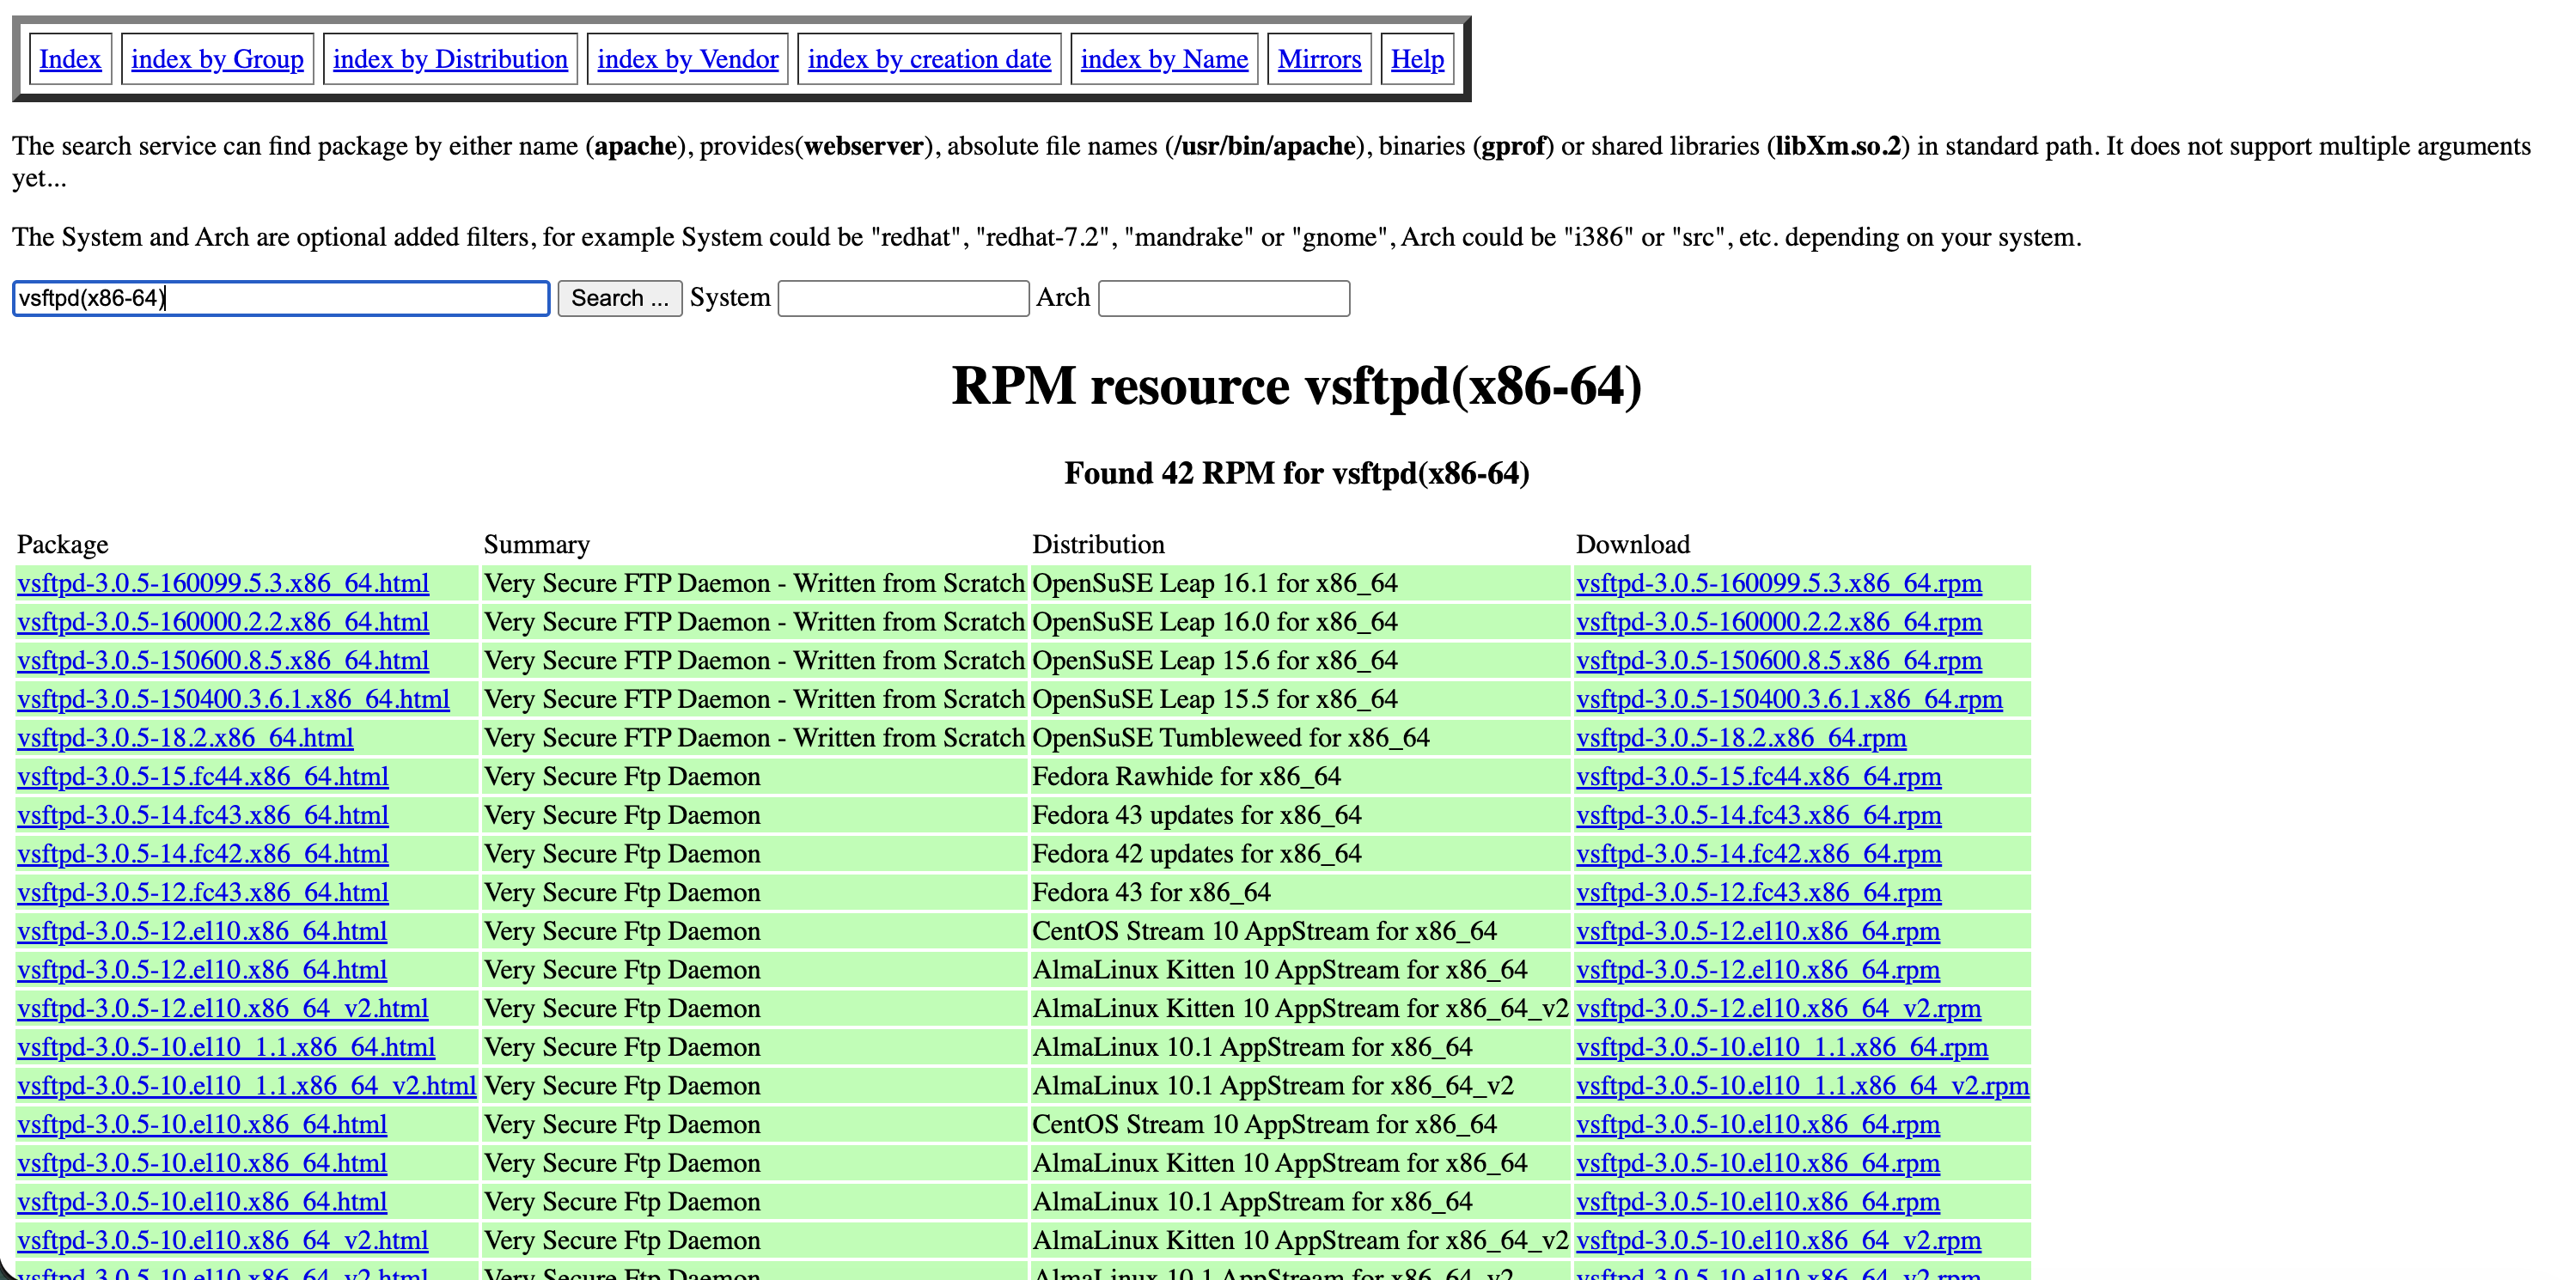This screenshot has width=2576, height=1280.
Task: Open vsftpd-3.0.5-12.fc43.x86_64.html package page
Action: 203,892
